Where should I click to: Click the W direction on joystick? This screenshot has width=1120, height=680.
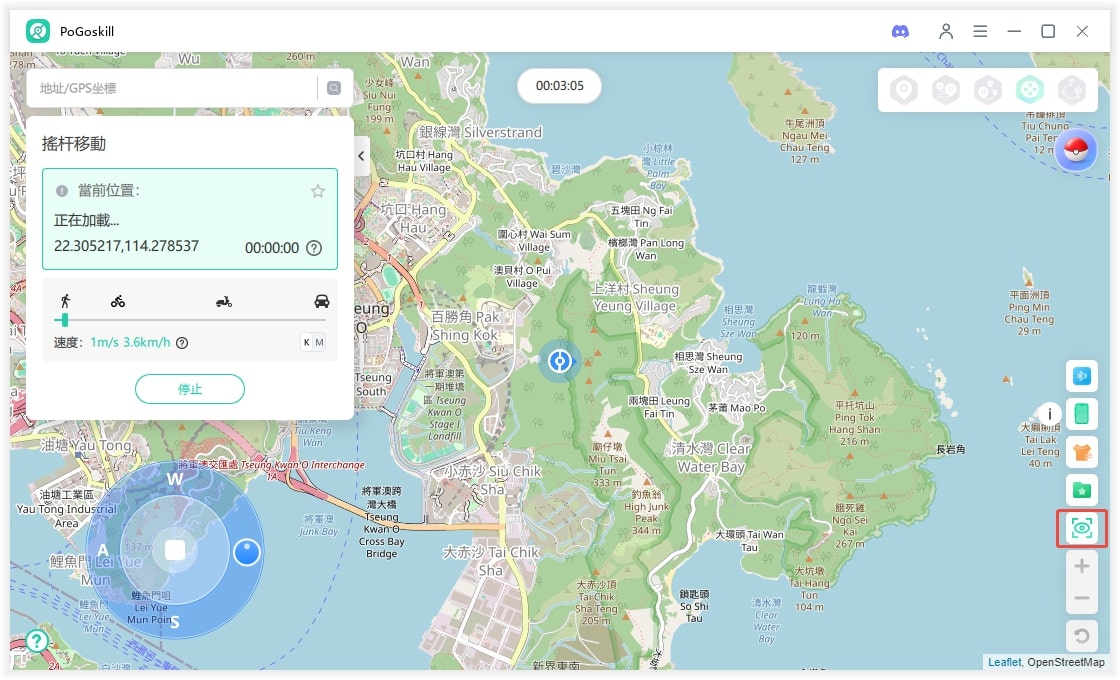pos(175,479)
